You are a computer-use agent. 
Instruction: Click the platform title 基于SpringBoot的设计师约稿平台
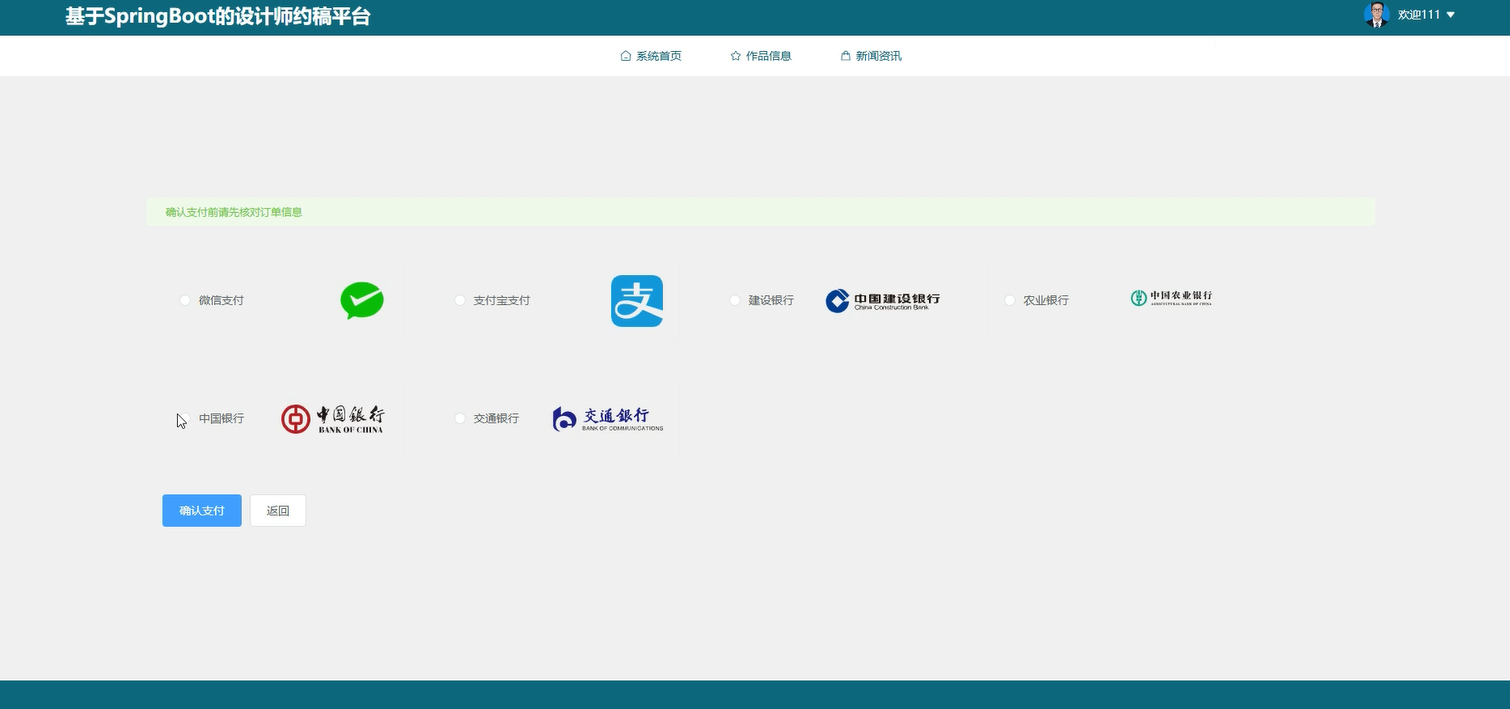coord(218,16)
